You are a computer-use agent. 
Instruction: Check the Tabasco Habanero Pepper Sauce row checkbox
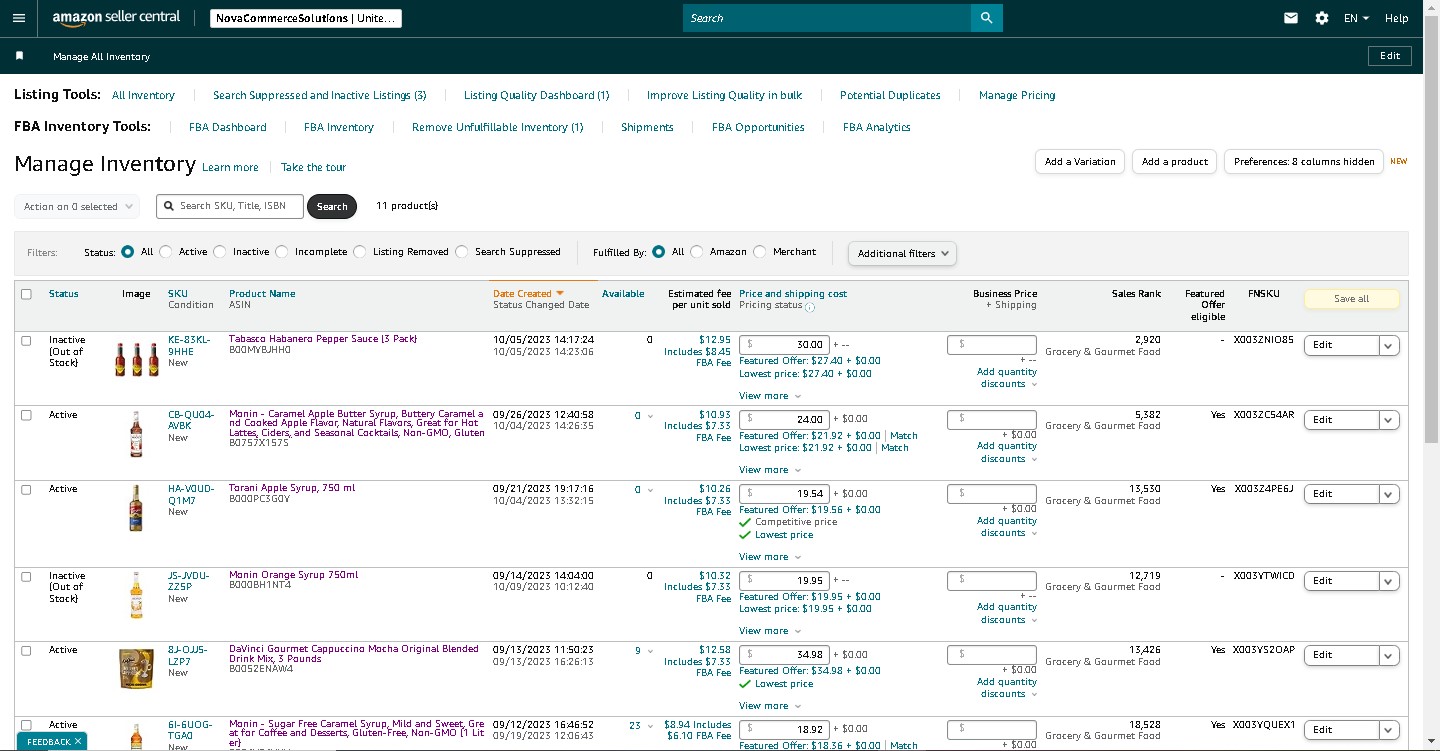[x=26, y=340]
